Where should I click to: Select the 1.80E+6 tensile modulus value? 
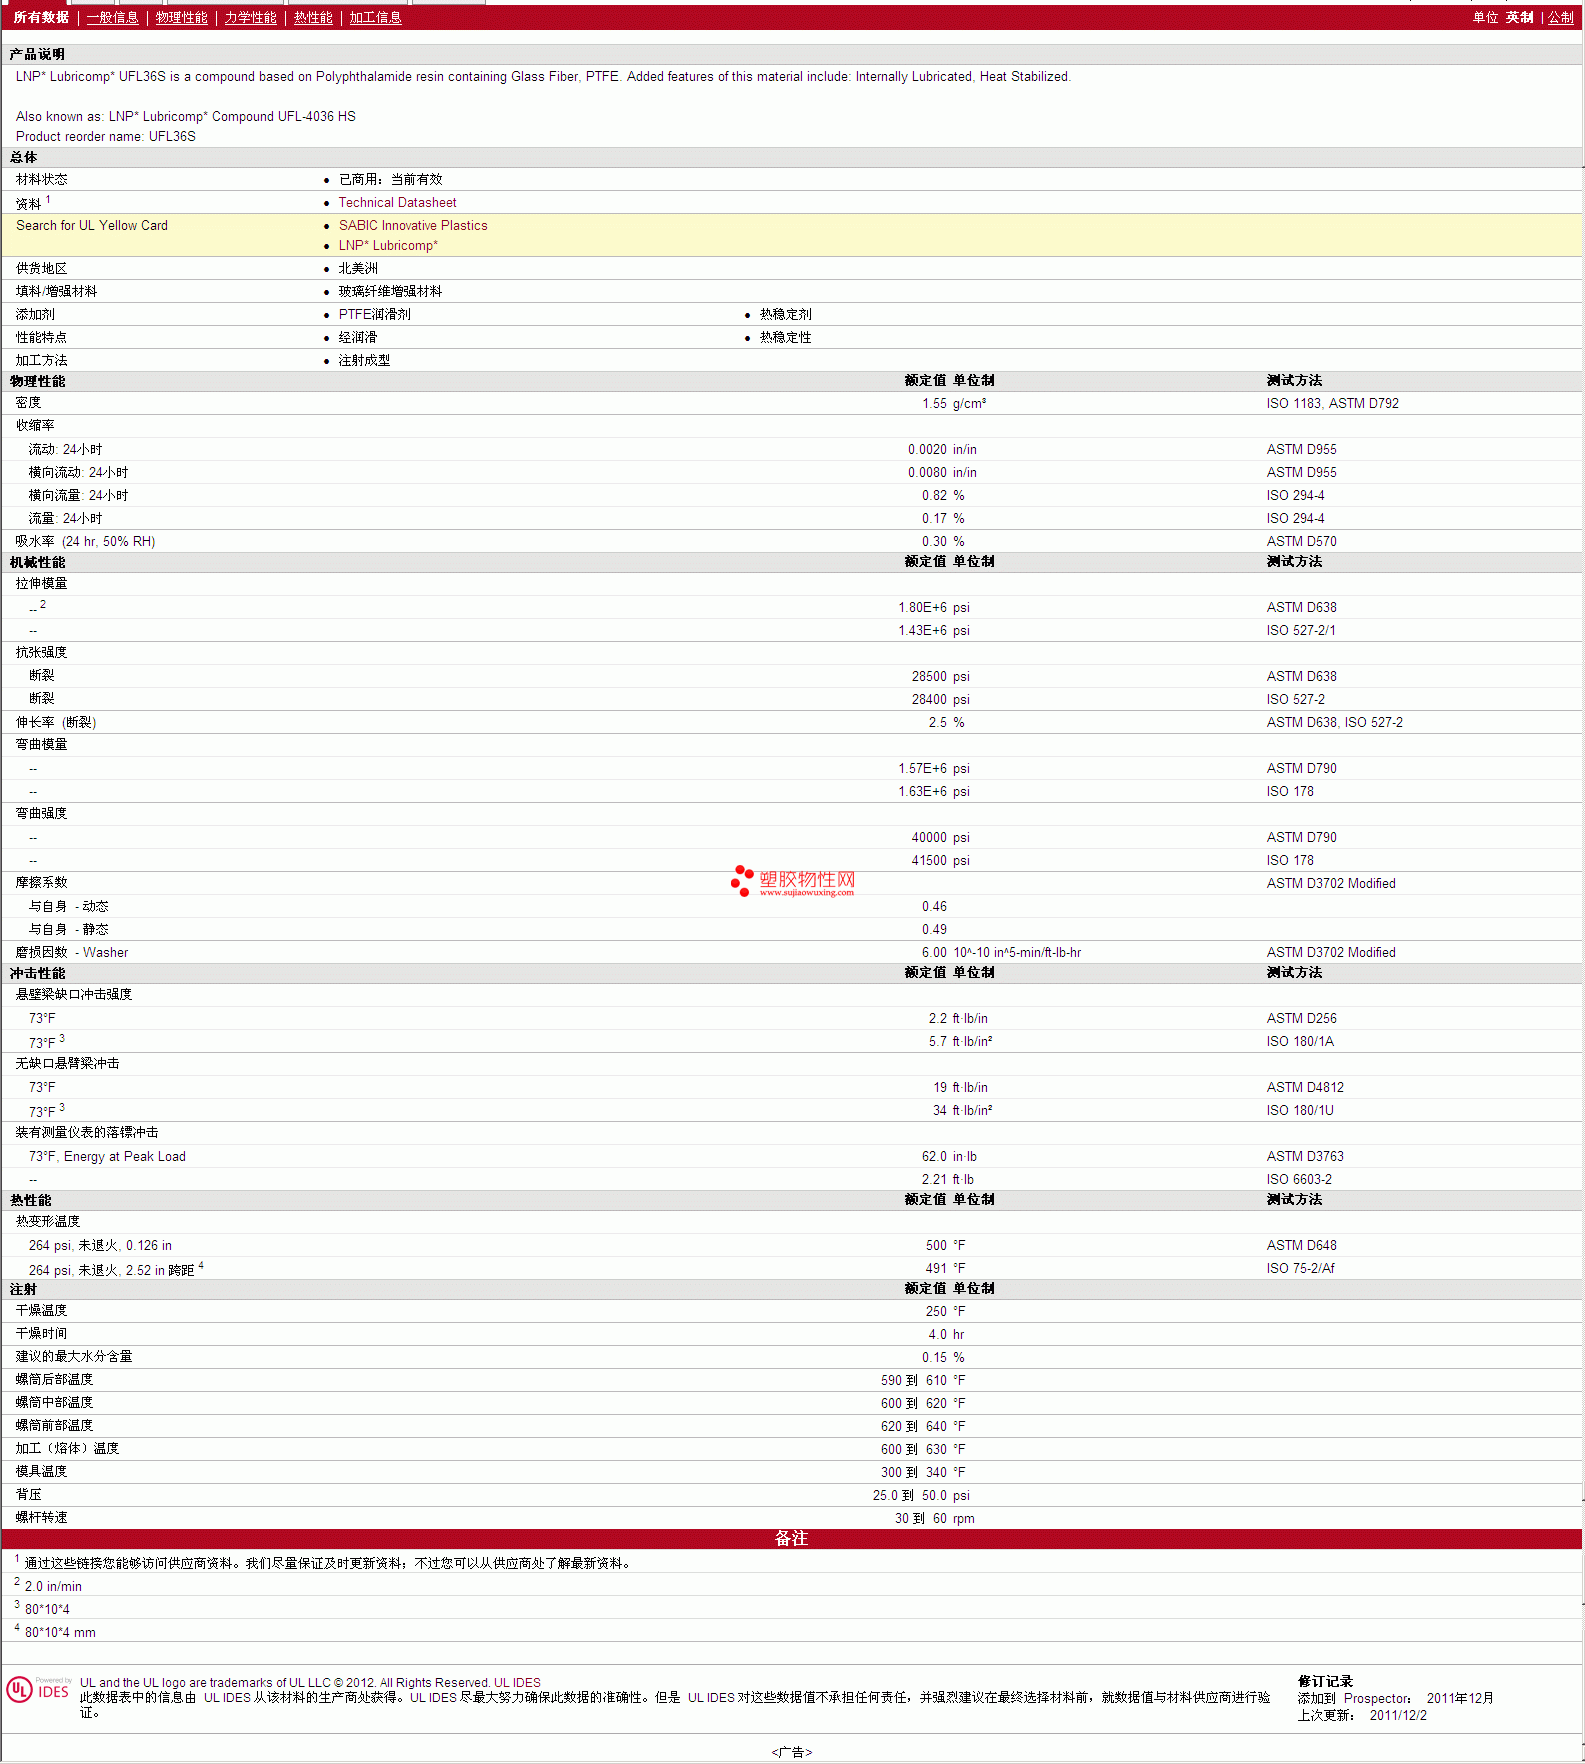pyautogui.click(x=922, y=608)
